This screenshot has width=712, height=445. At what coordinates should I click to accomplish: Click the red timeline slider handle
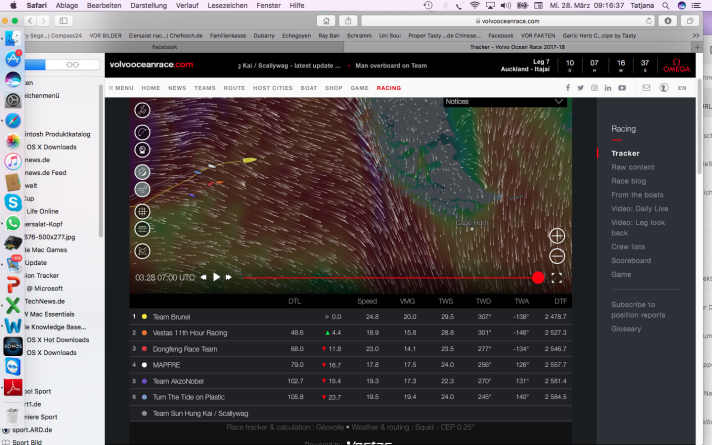pos(538,277)
